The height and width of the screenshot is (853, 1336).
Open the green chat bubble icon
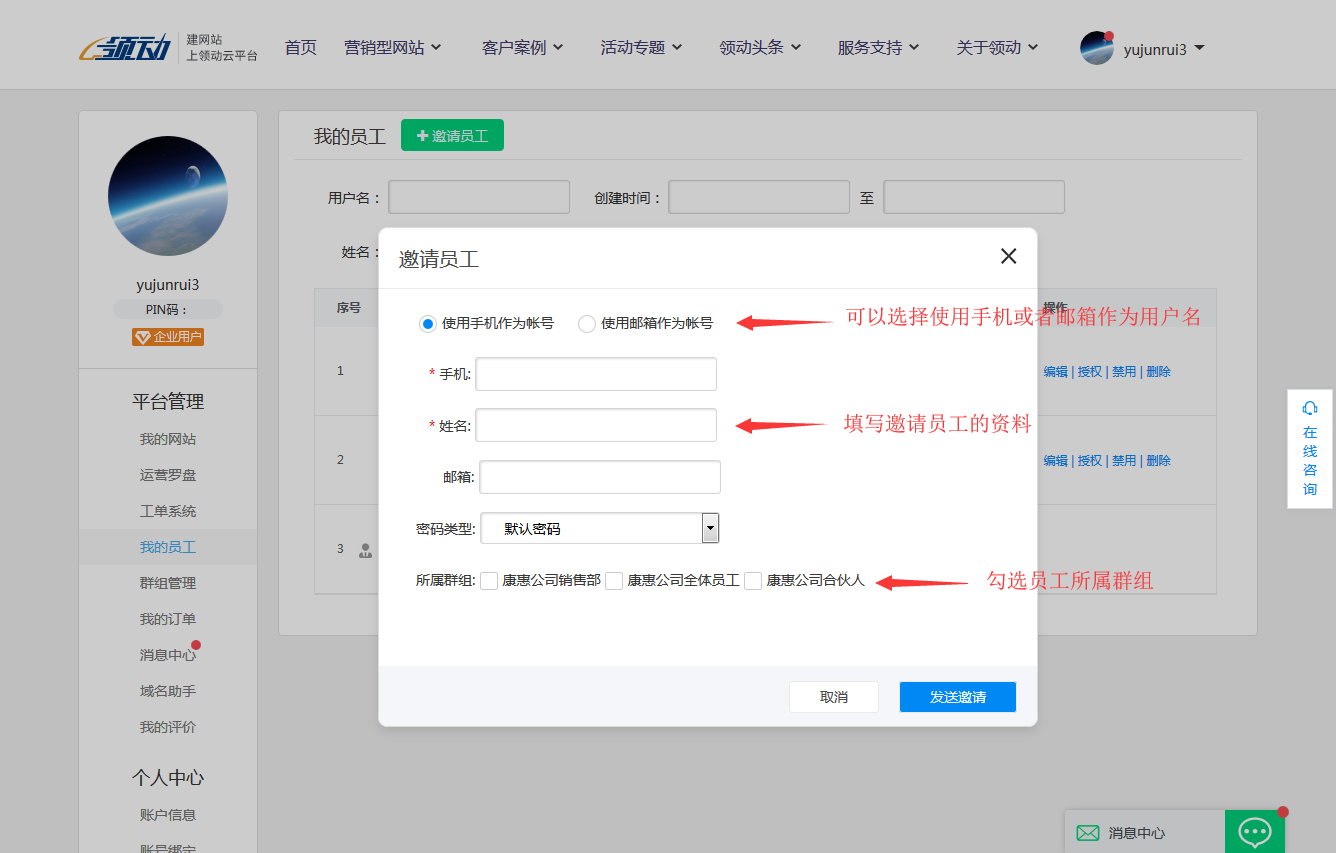[1254, 831]
